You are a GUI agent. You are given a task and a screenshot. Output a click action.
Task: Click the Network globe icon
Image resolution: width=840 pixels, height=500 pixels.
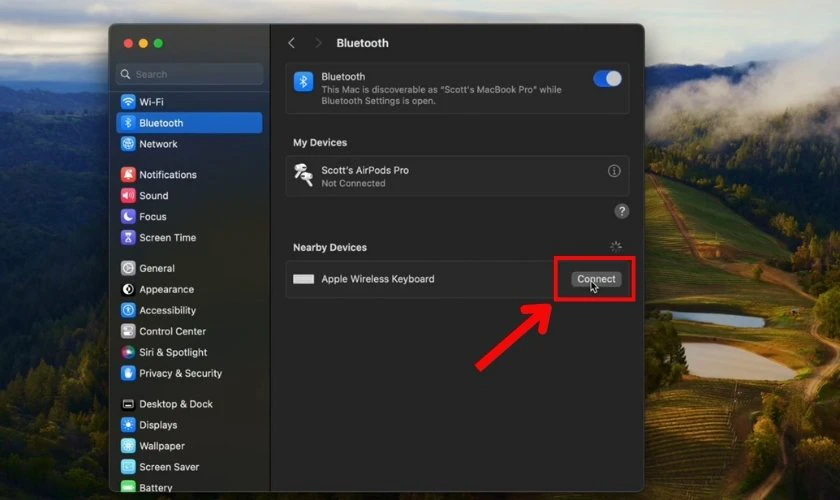pyautogui.click(x=128, y=144)
